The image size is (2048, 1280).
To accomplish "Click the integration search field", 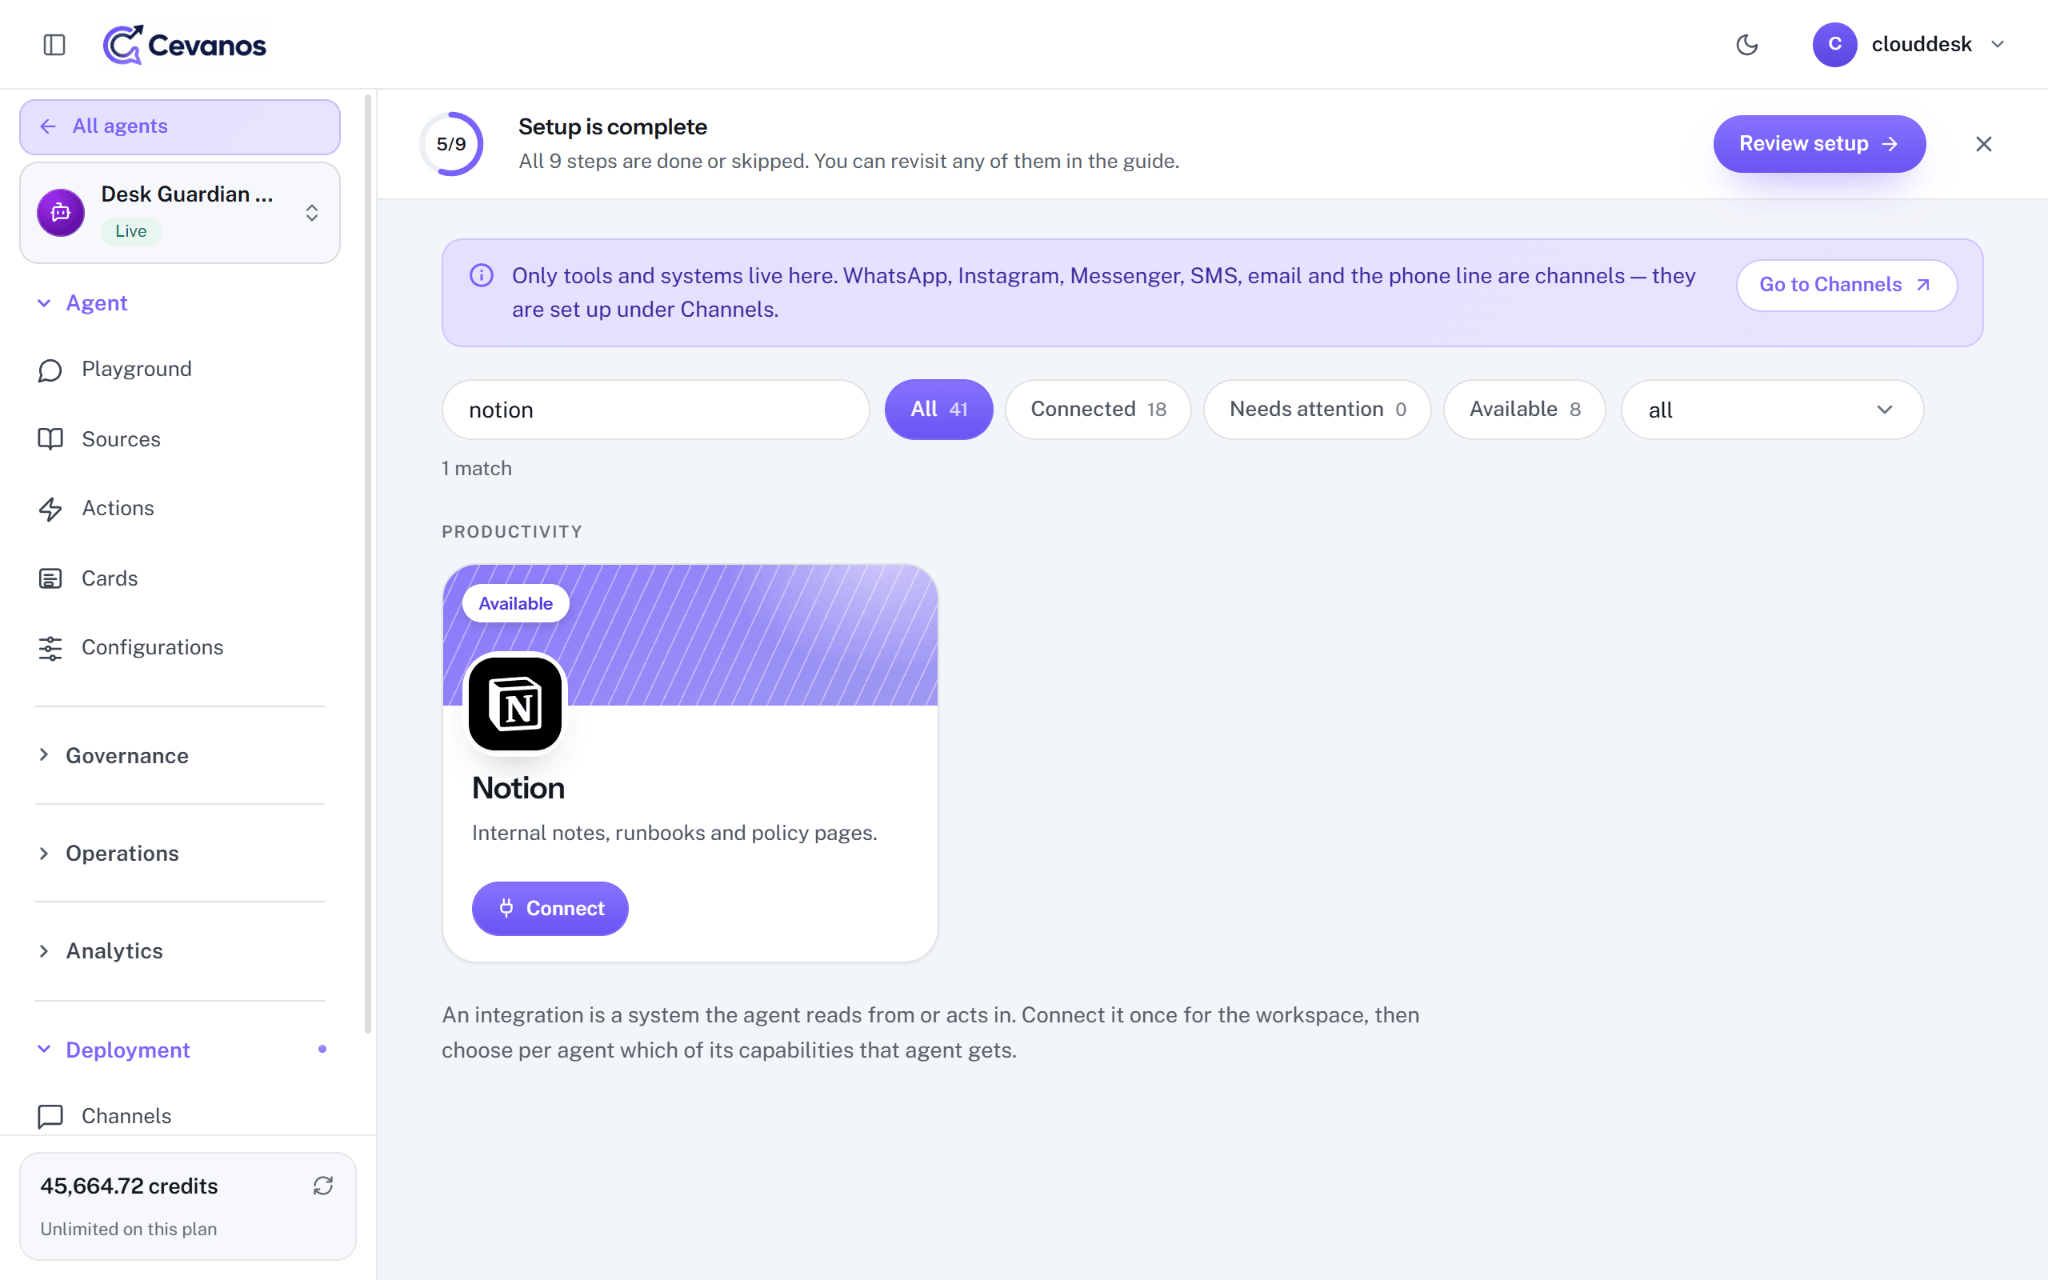I will click(x=656, y=410).
